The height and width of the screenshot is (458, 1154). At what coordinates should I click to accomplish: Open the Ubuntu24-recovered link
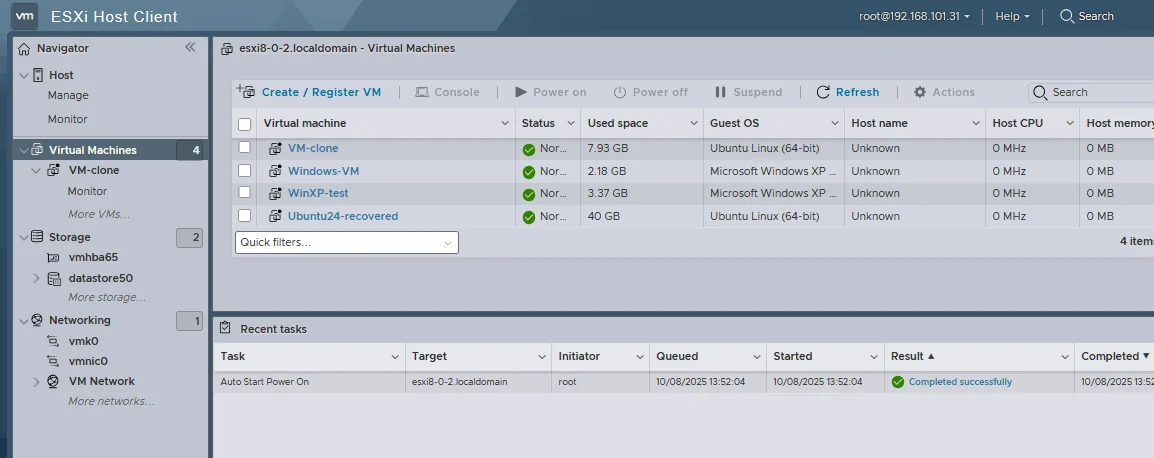tap(343, 216)
